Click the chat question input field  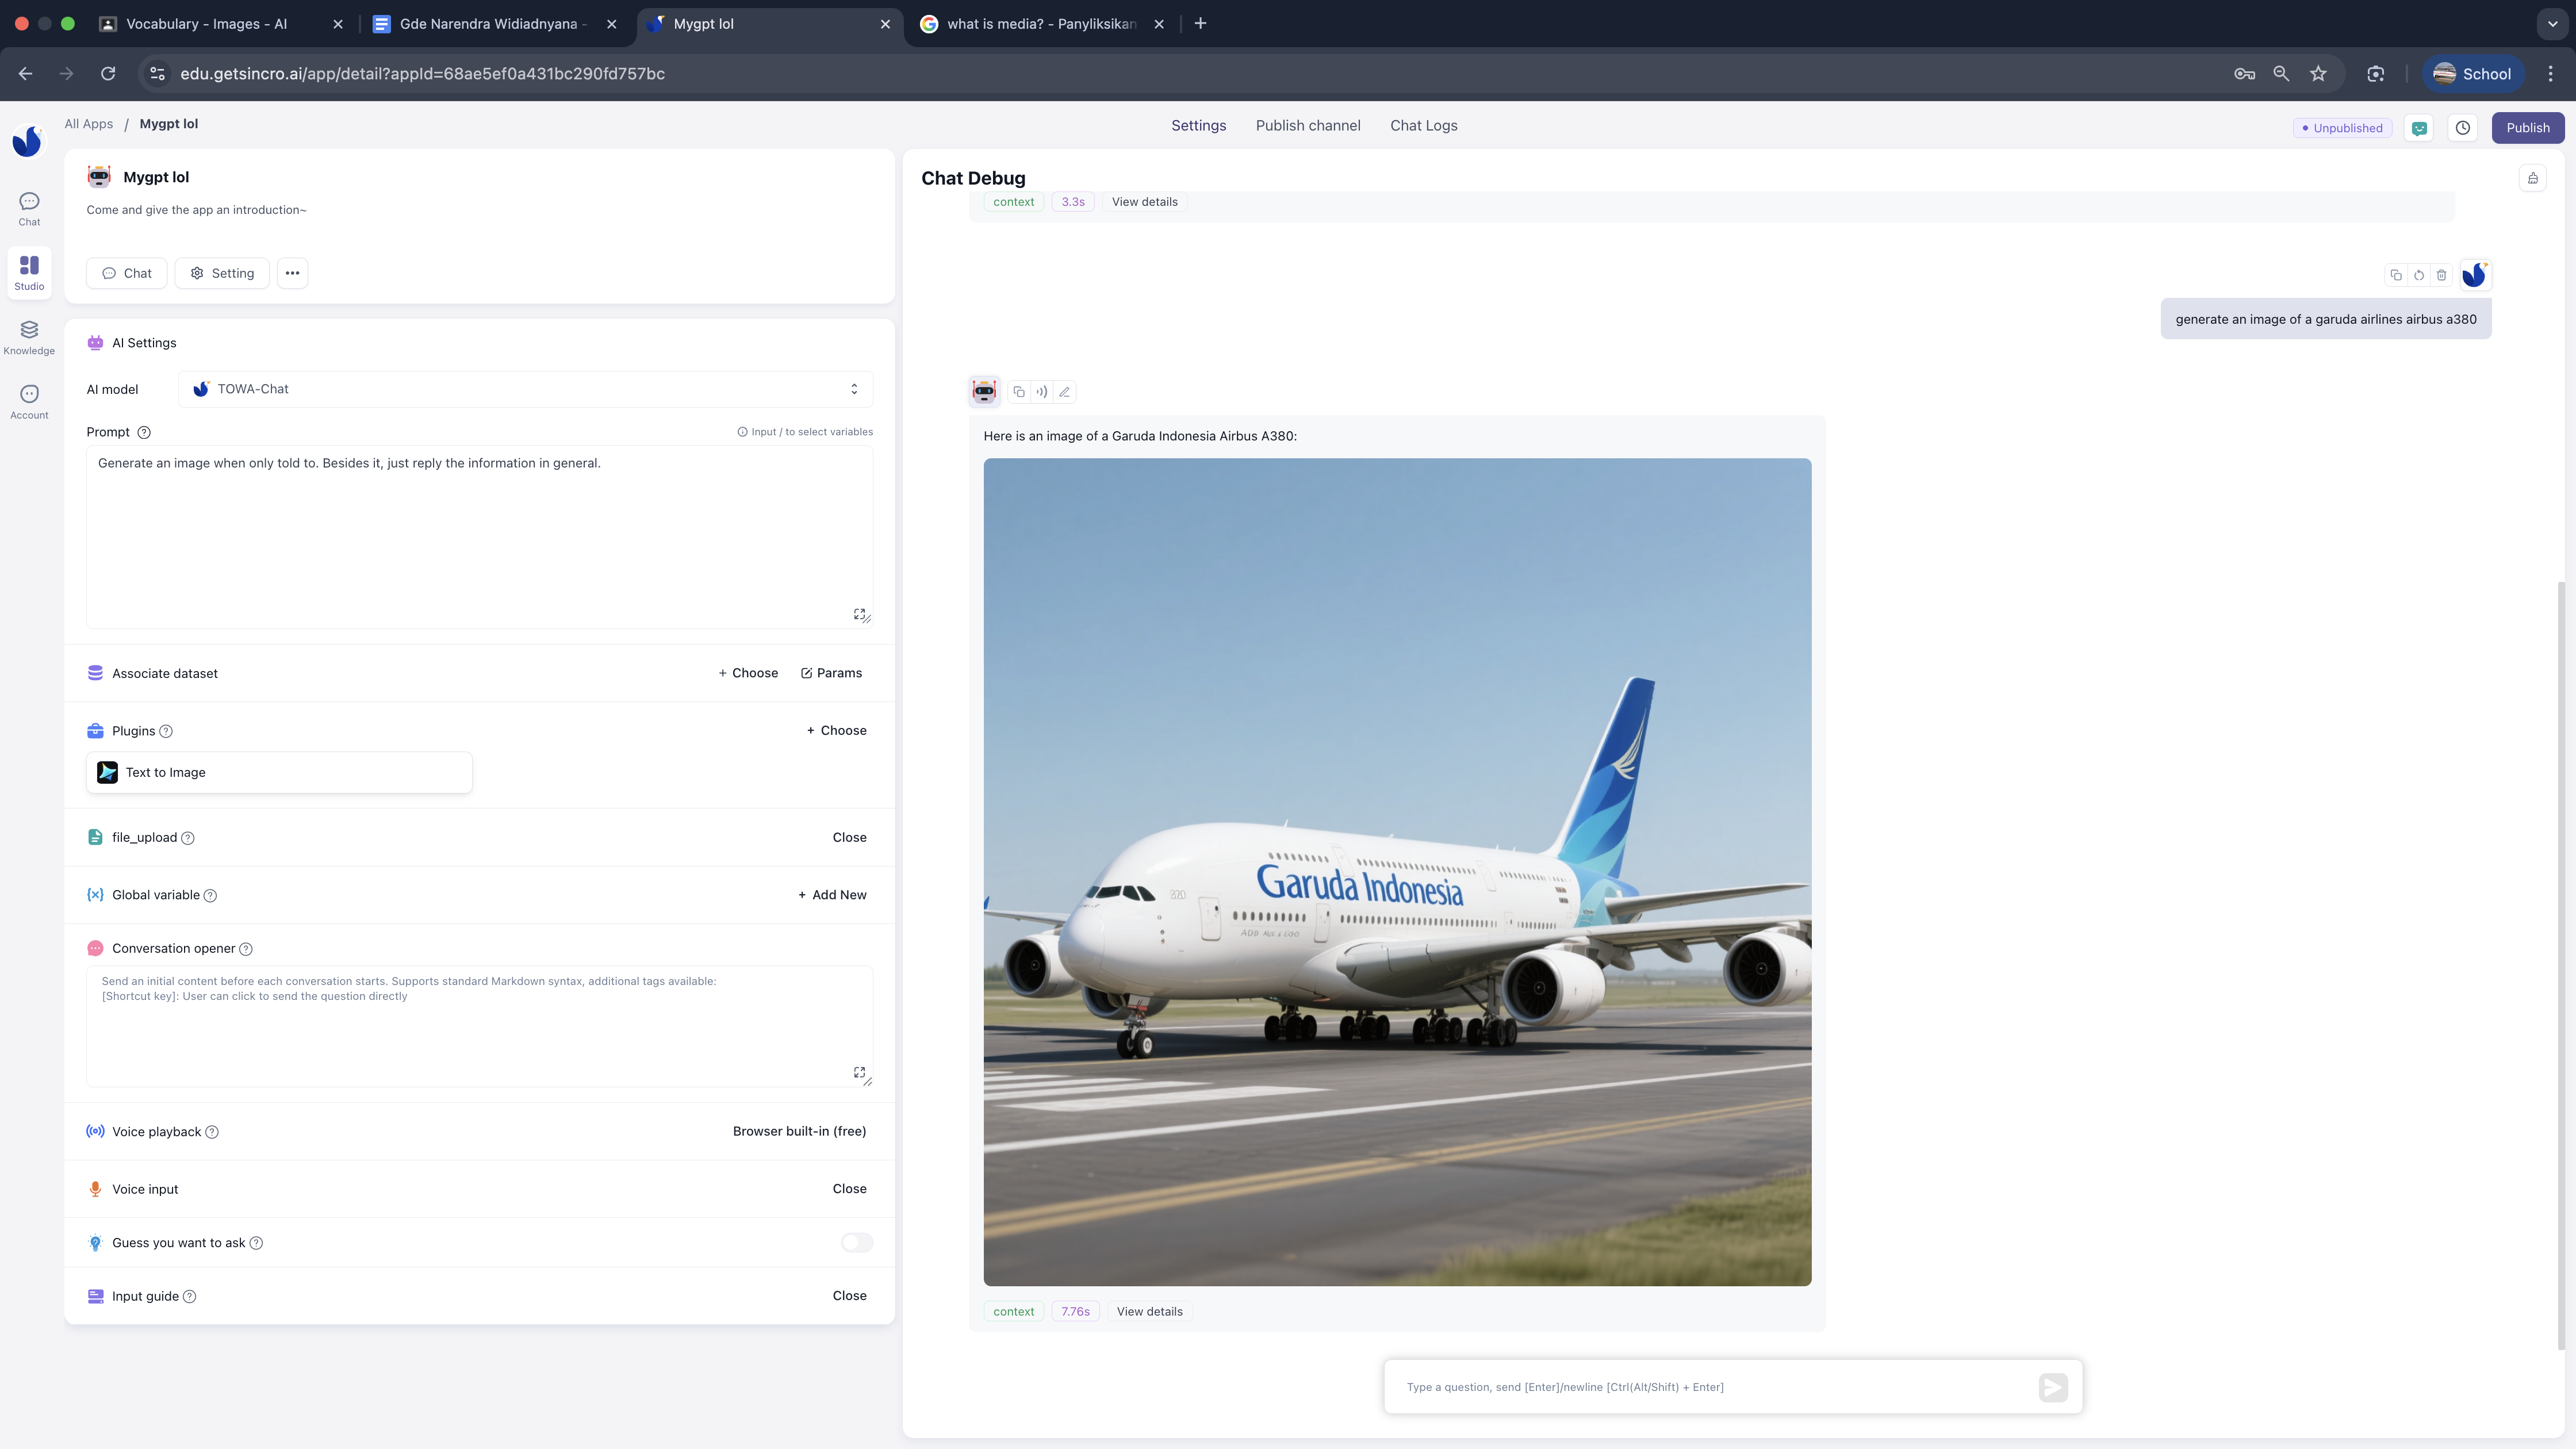tap(1715, 1387)
